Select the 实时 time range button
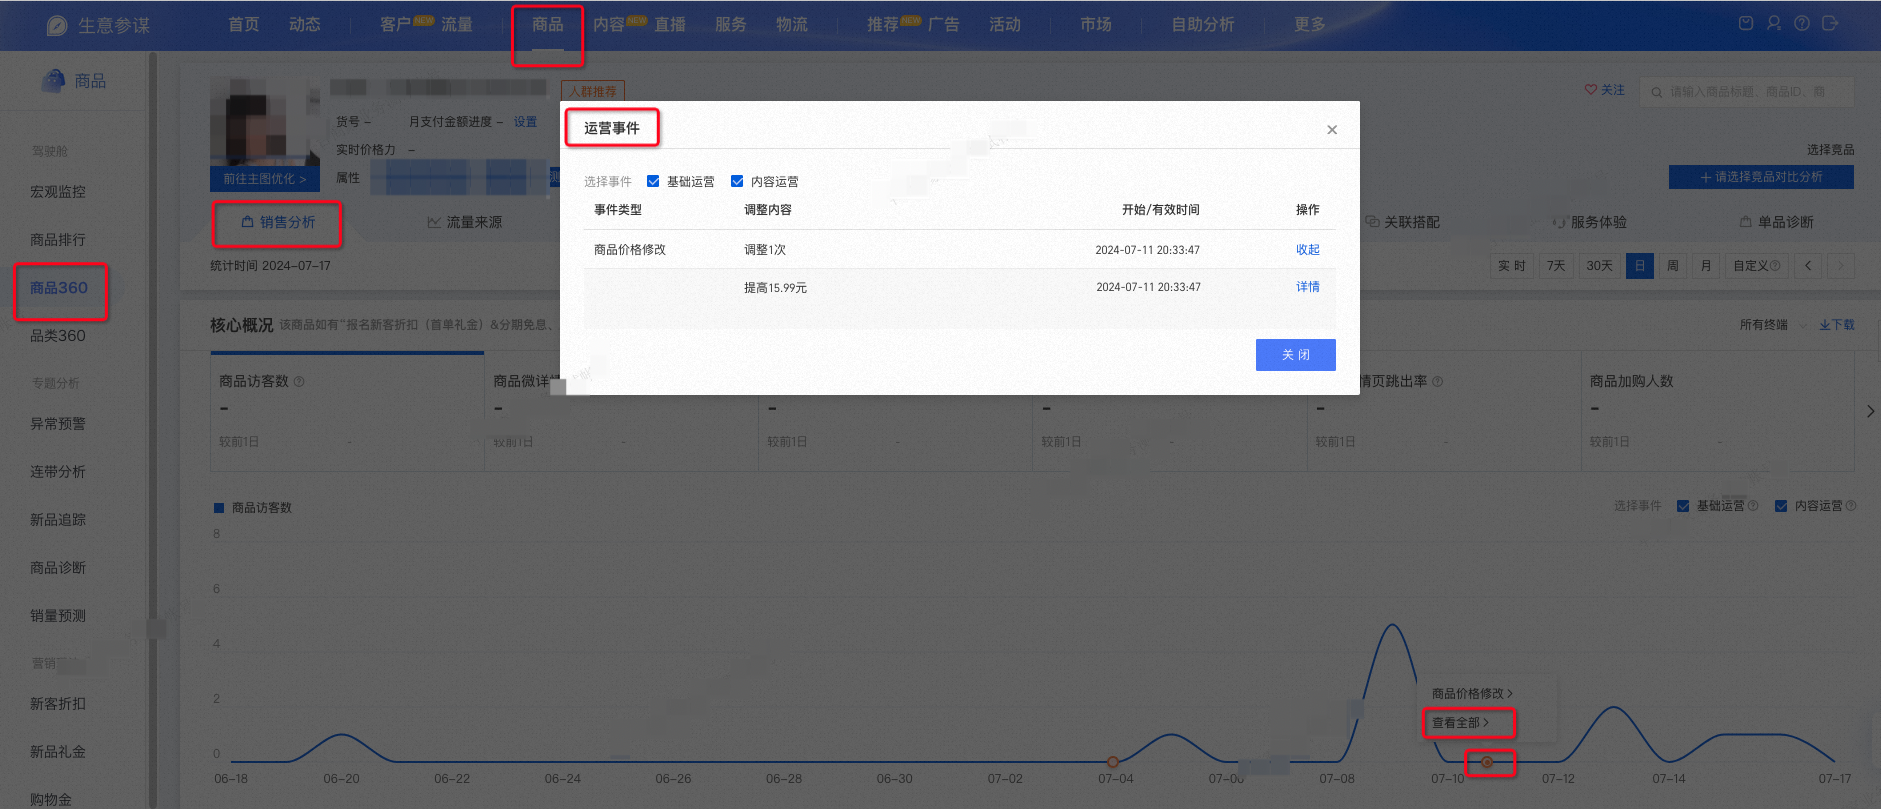The image size is (1881, 809). tap(1512, 266)
